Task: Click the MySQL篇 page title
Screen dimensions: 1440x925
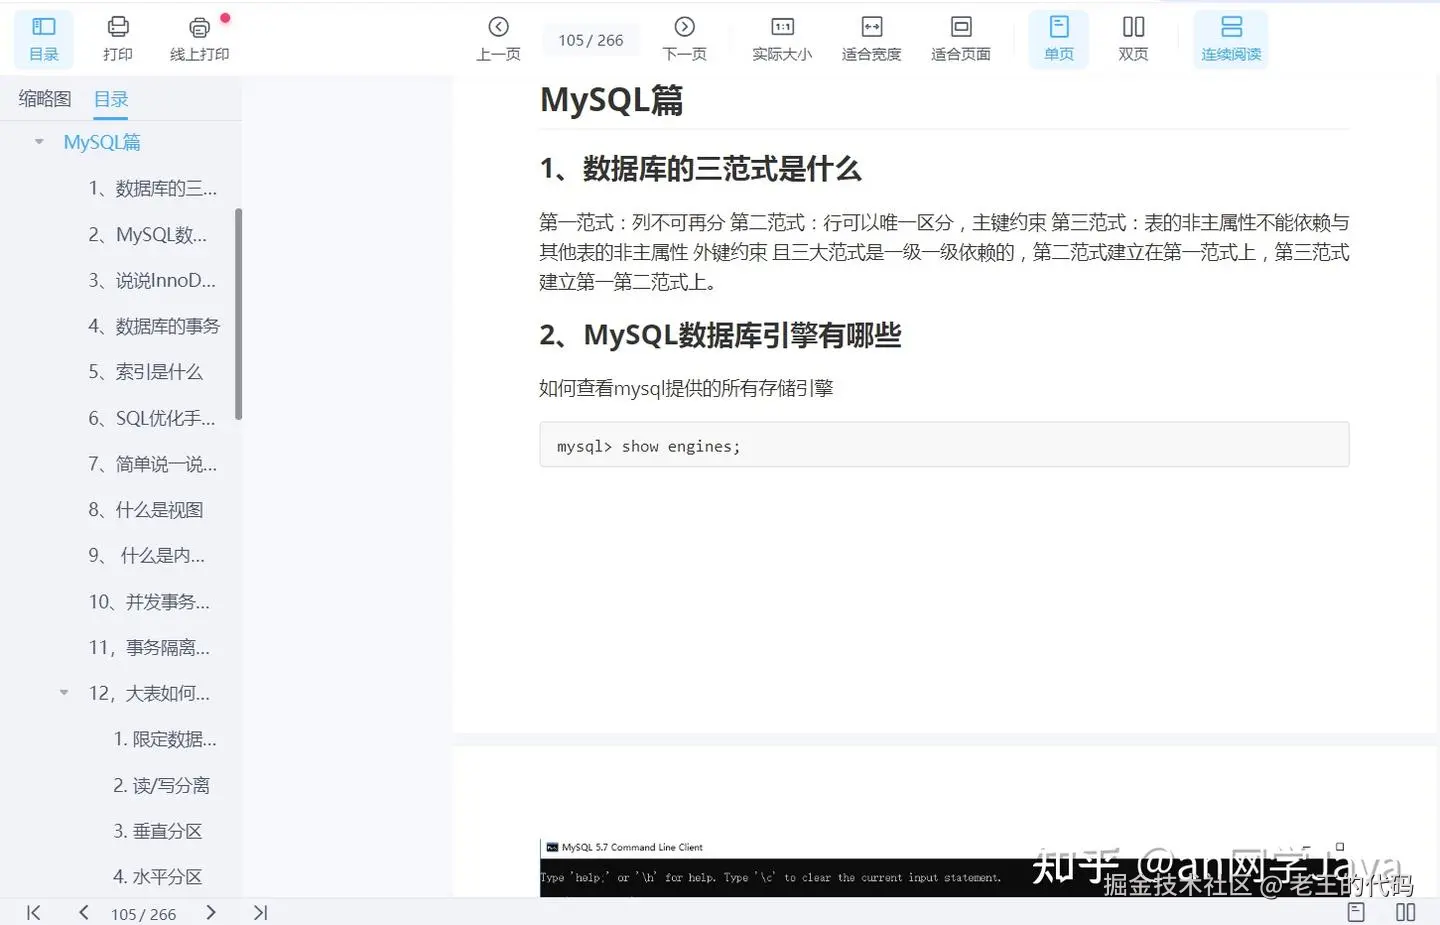Action: [611, 100]
